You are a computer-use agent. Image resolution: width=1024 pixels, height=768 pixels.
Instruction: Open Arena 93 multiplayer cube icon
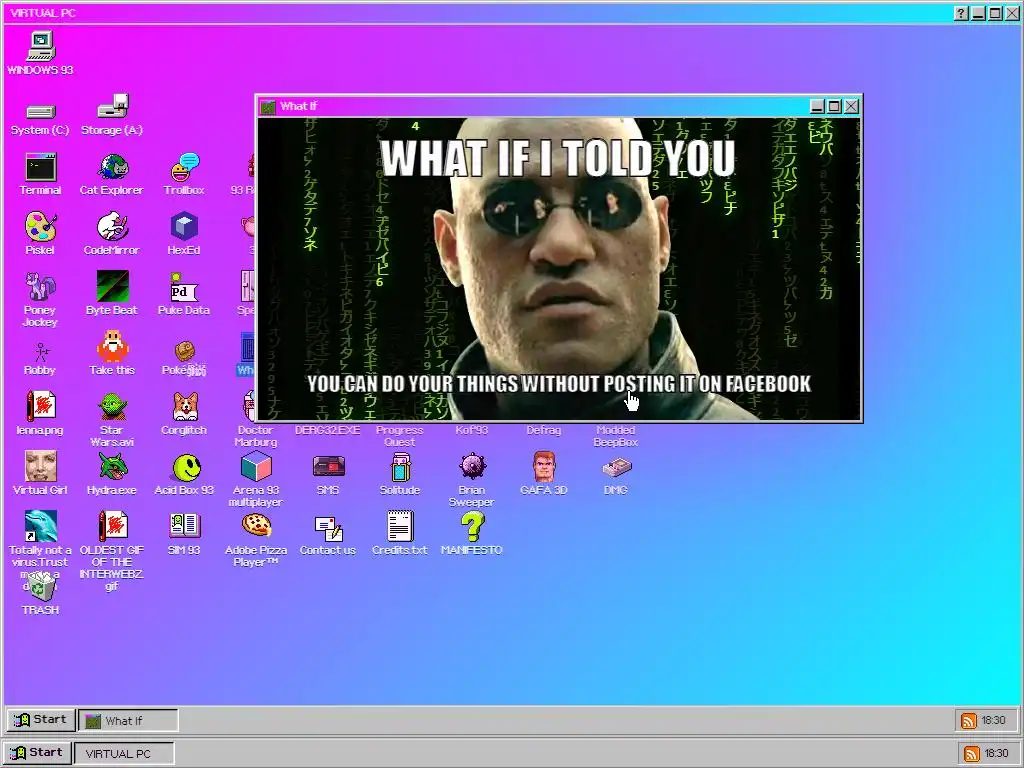[256, 466]
